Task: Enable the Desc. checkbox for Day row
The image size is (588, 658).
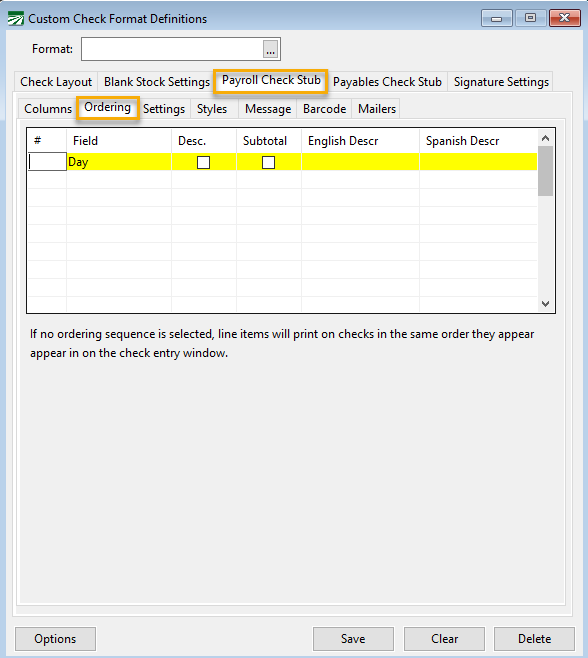Action: [x=204, y=162]
